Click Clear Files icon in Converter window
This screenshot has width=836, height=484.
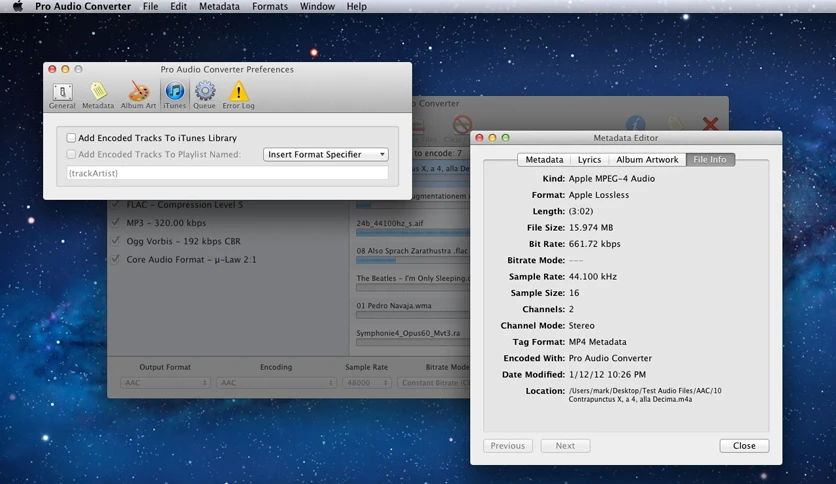(462, 125)
